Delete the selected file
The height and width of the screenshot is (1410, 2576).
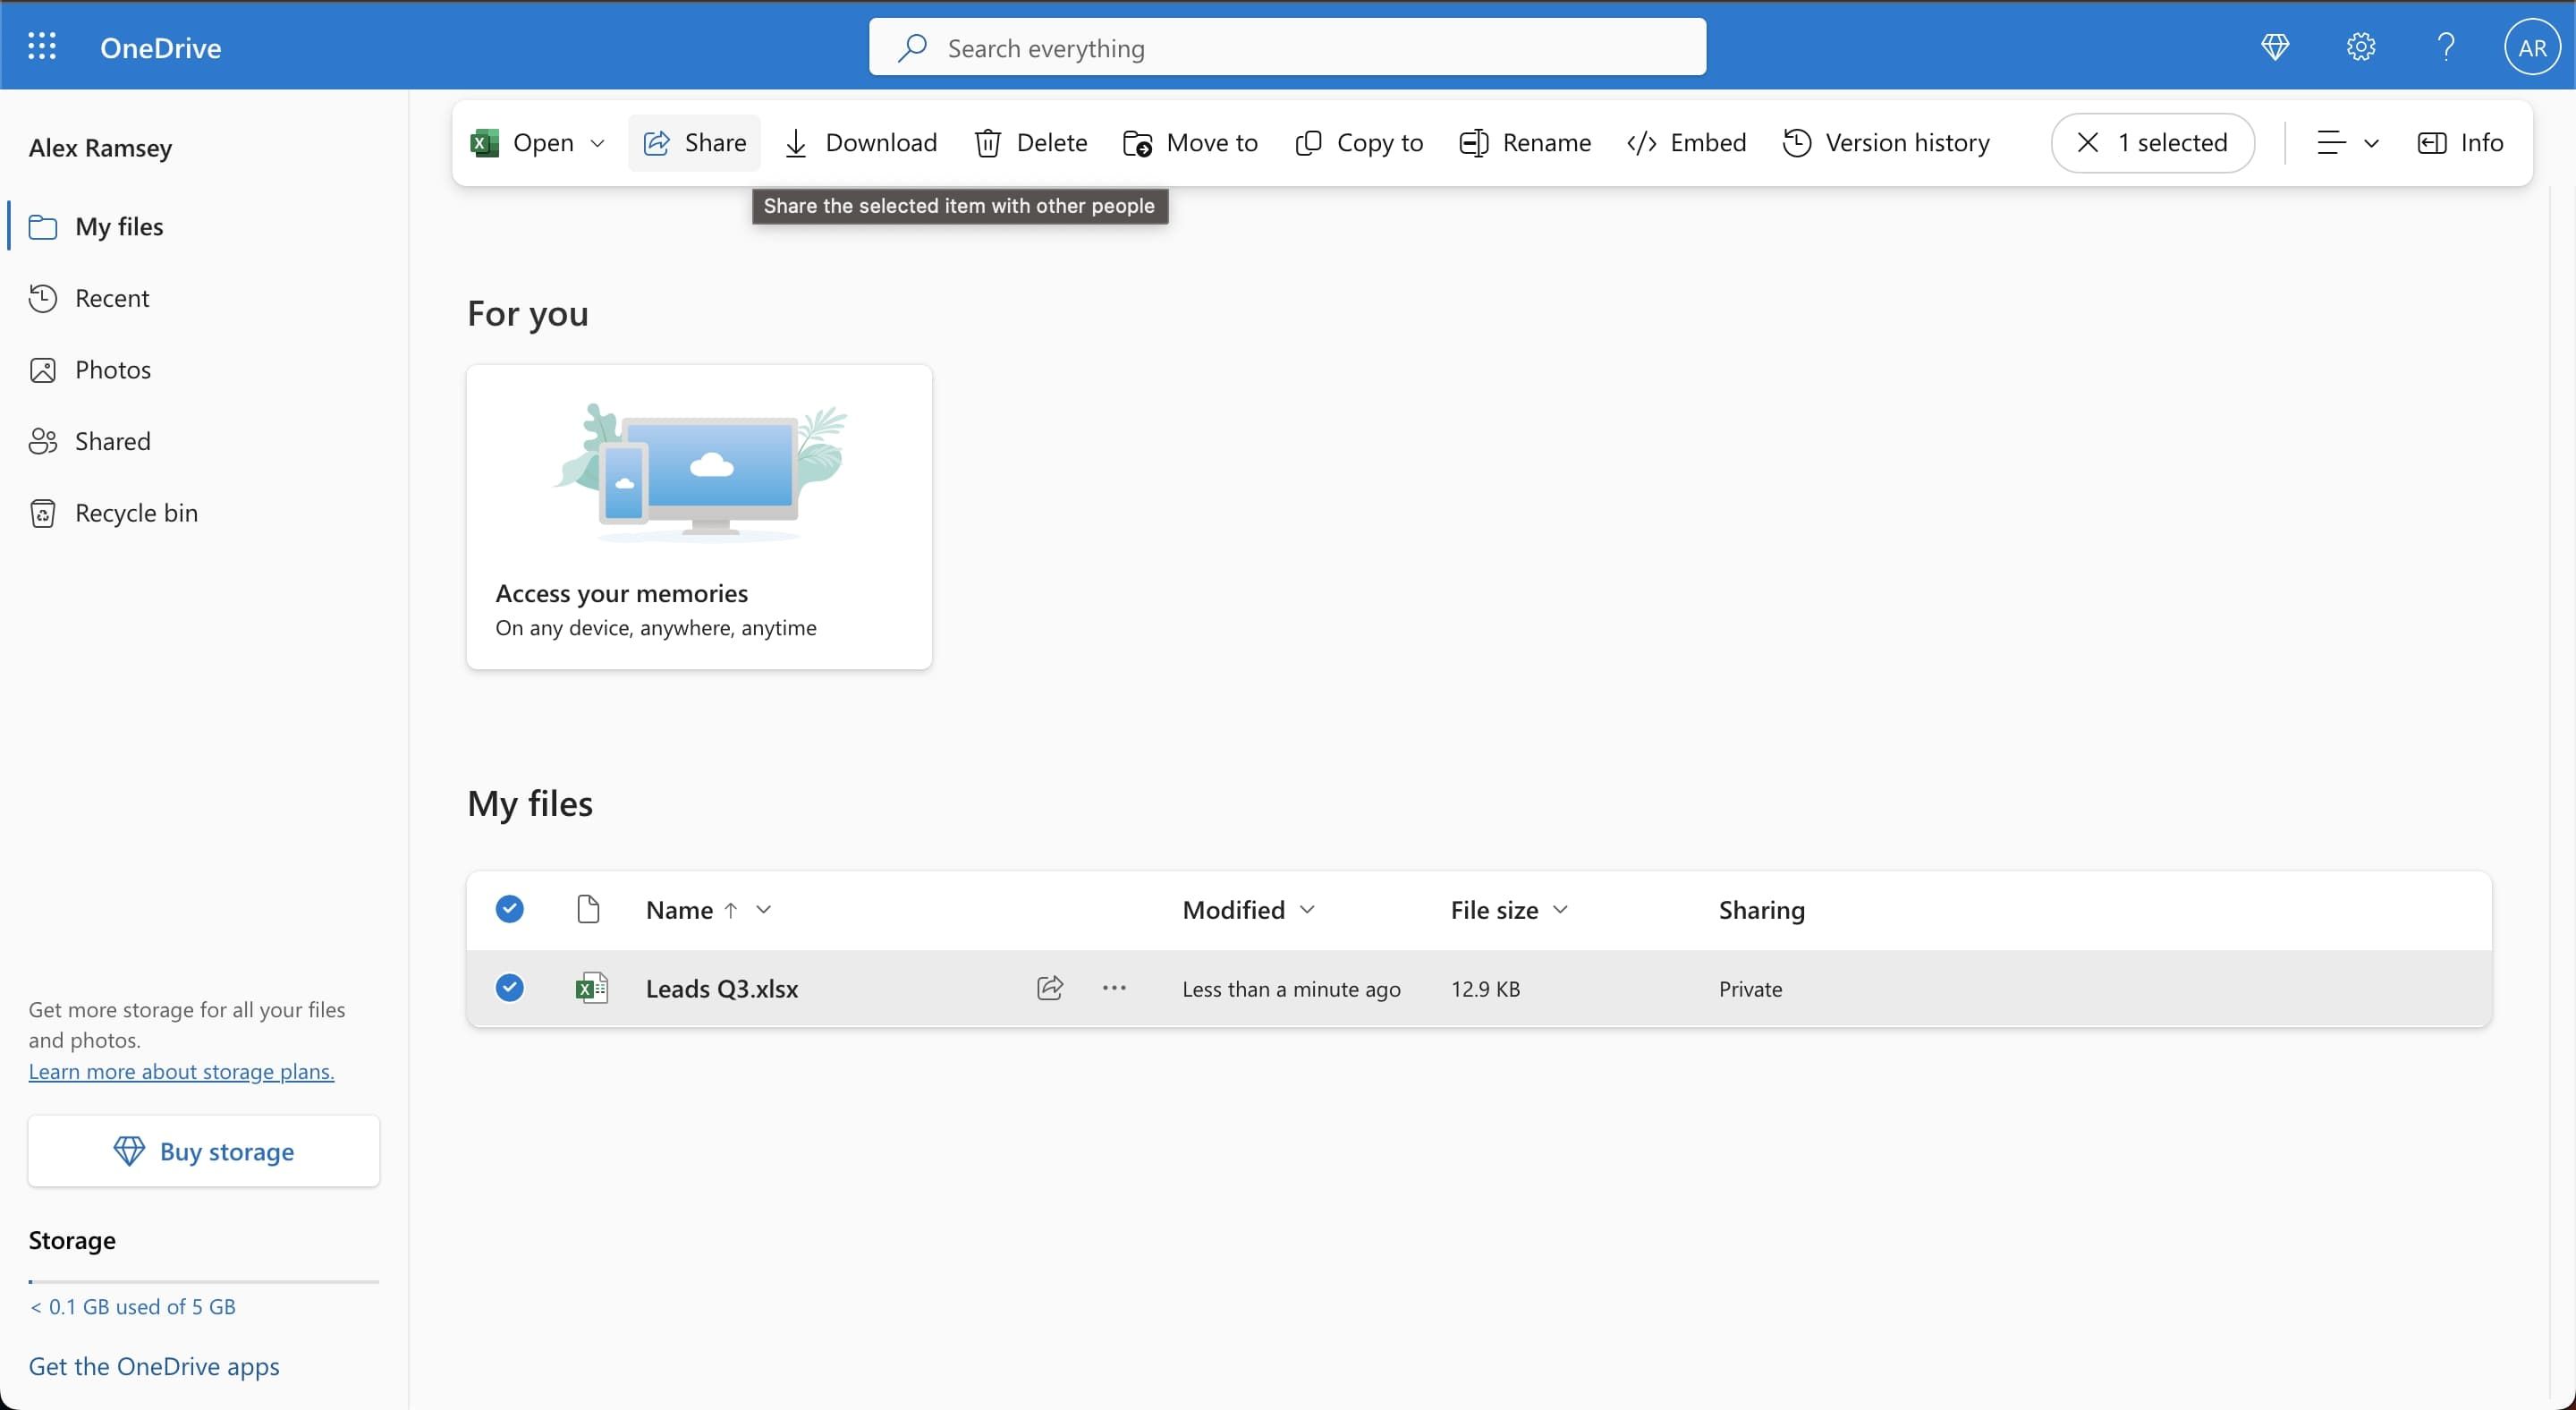click(x=1030, y=142)
